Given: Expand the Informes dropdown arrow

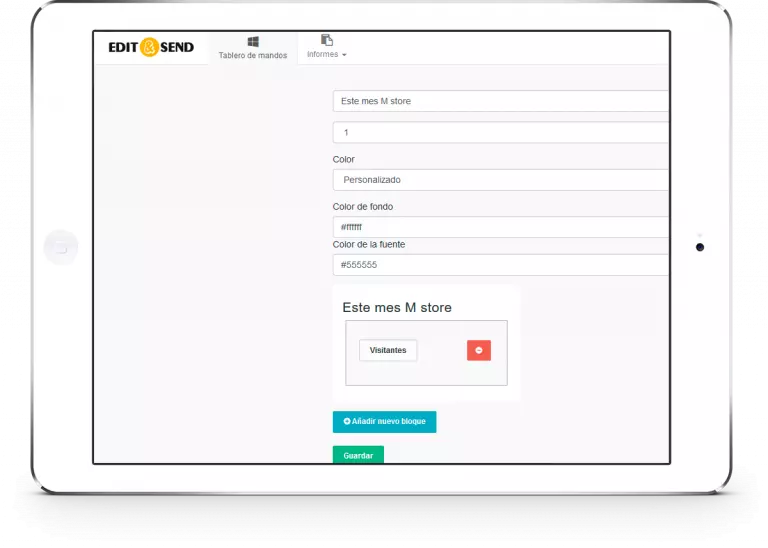Looking at the screenshot, I should point(344,55).
